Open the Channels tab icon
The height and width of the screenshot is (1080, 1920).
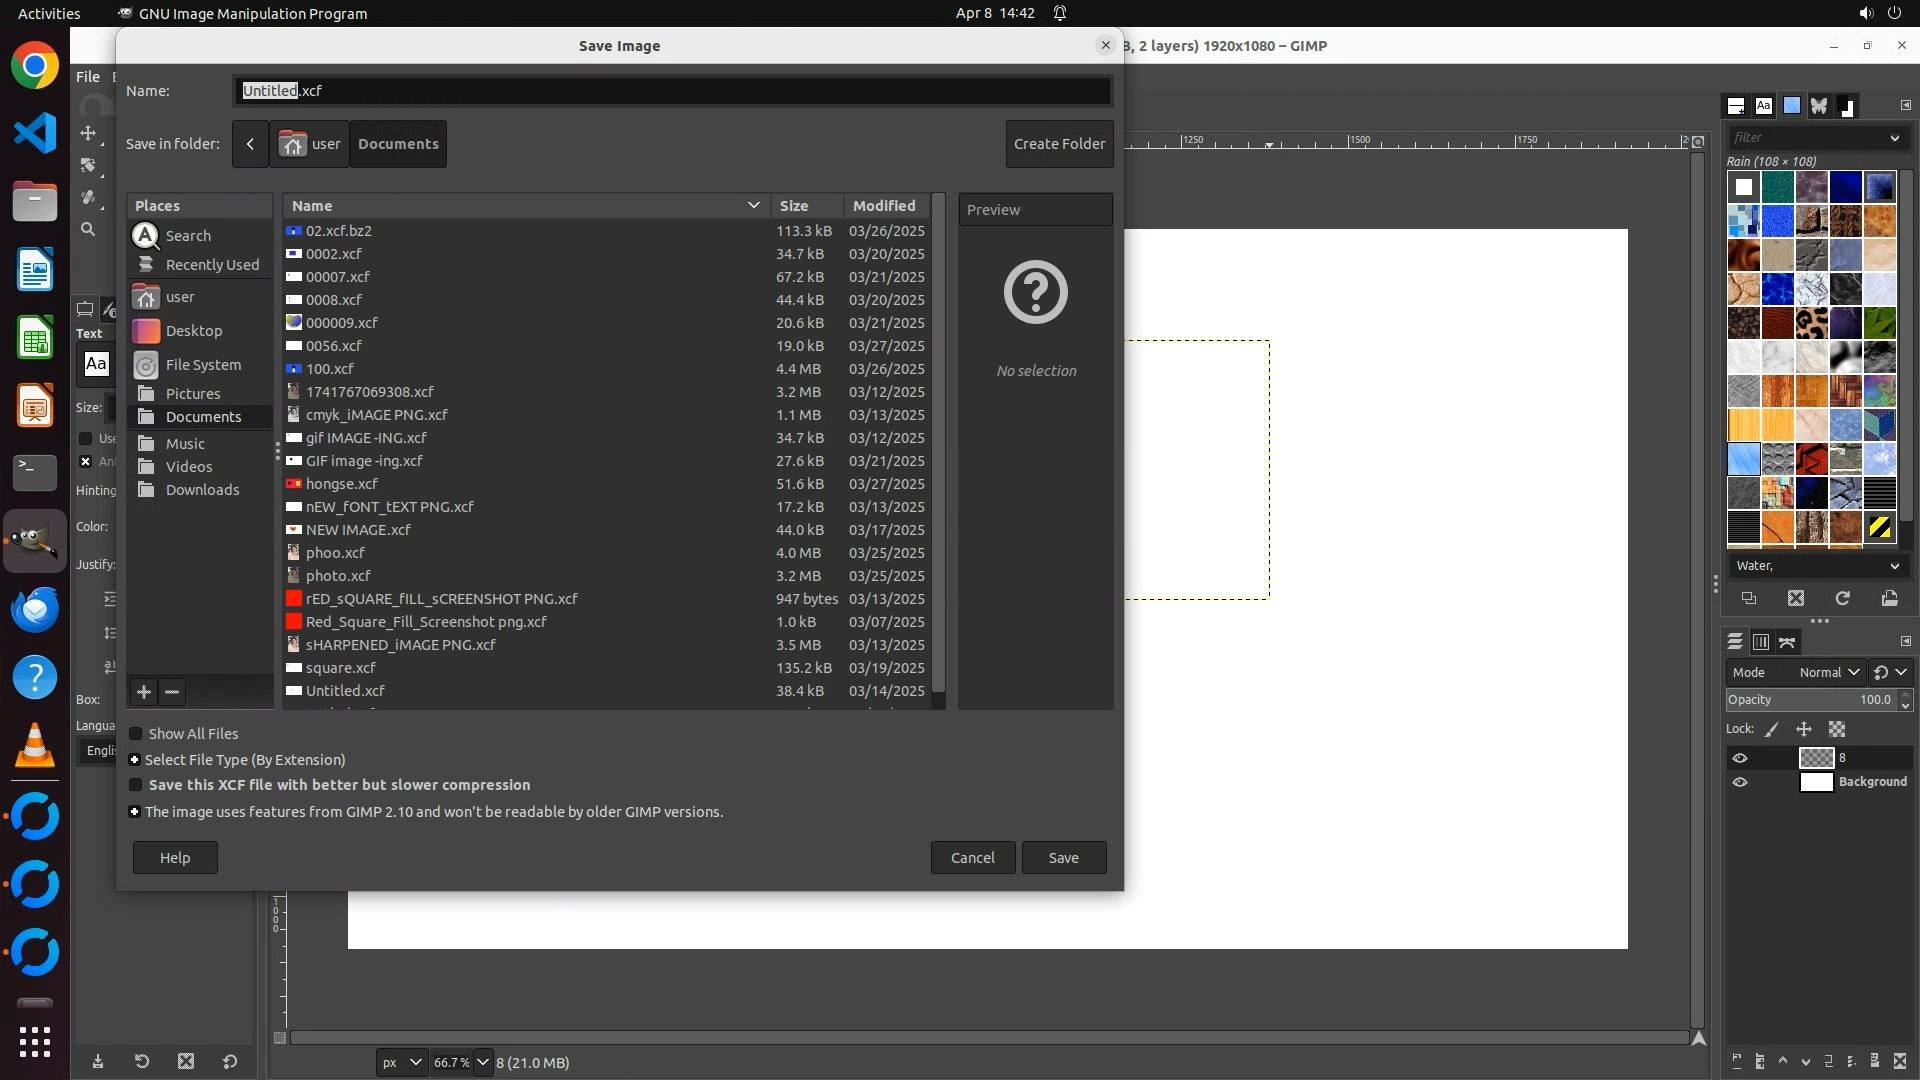tap(1761, 642)
